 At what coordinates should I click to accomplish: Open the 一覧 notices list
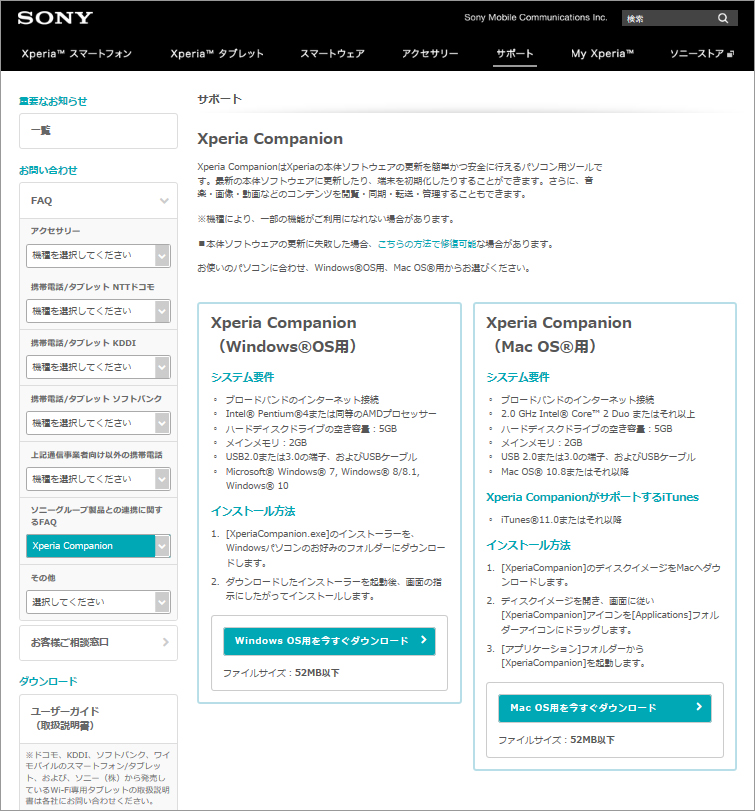[98, 131]
